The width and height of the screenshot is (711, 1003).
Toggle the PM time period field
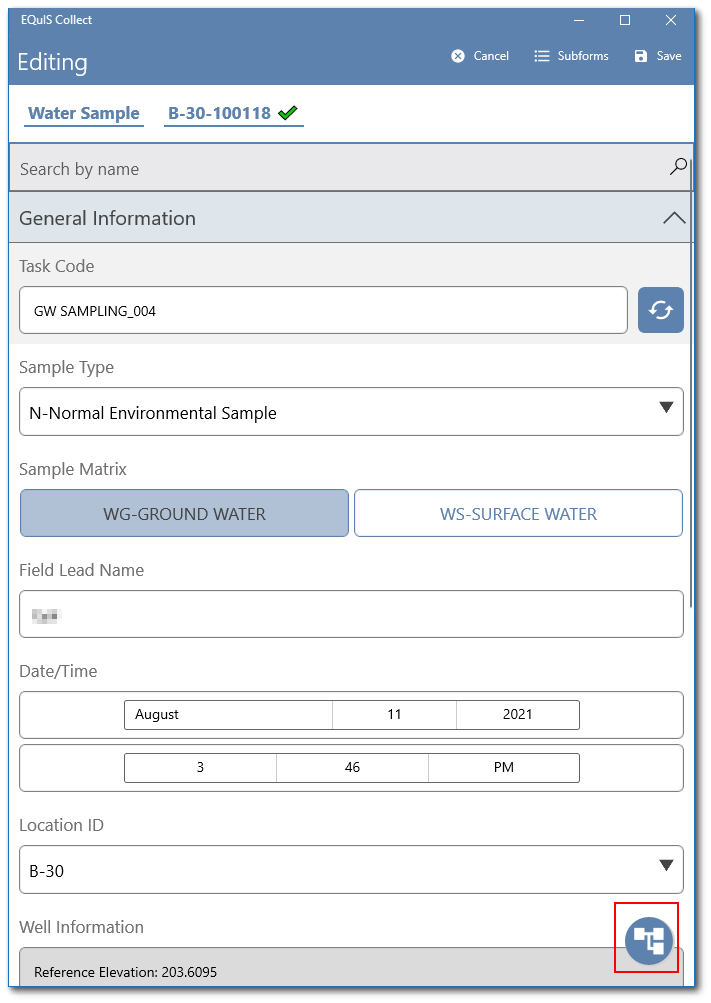tap(503, 767)
